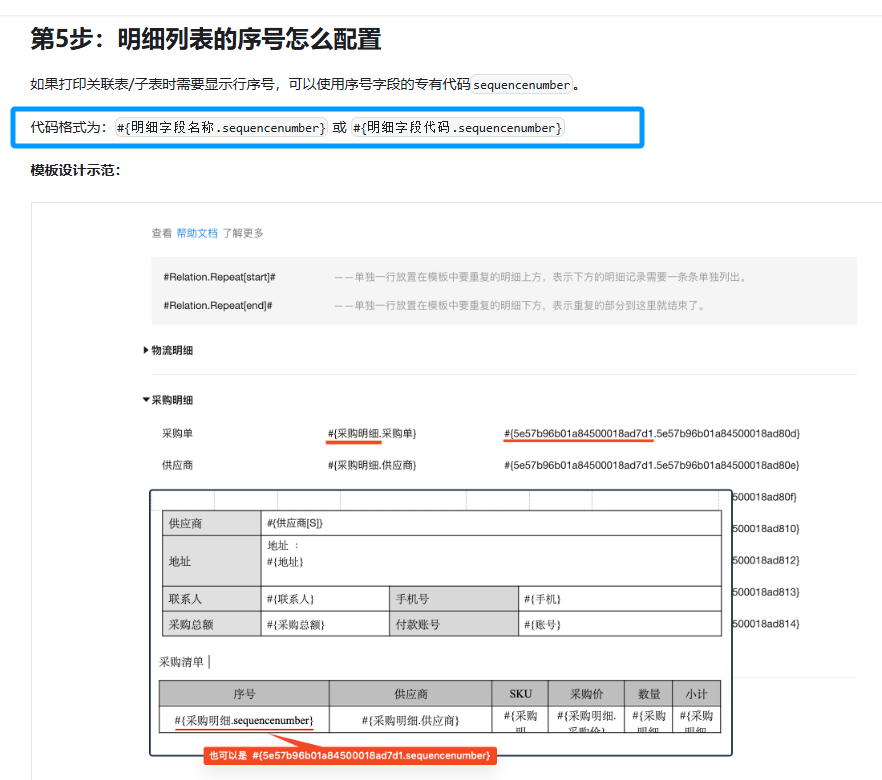The width and height of the screenshot is (882, 780).
Task: Click the 第5步 section heading
Action: pyautogui.click(x=205, y=39)
